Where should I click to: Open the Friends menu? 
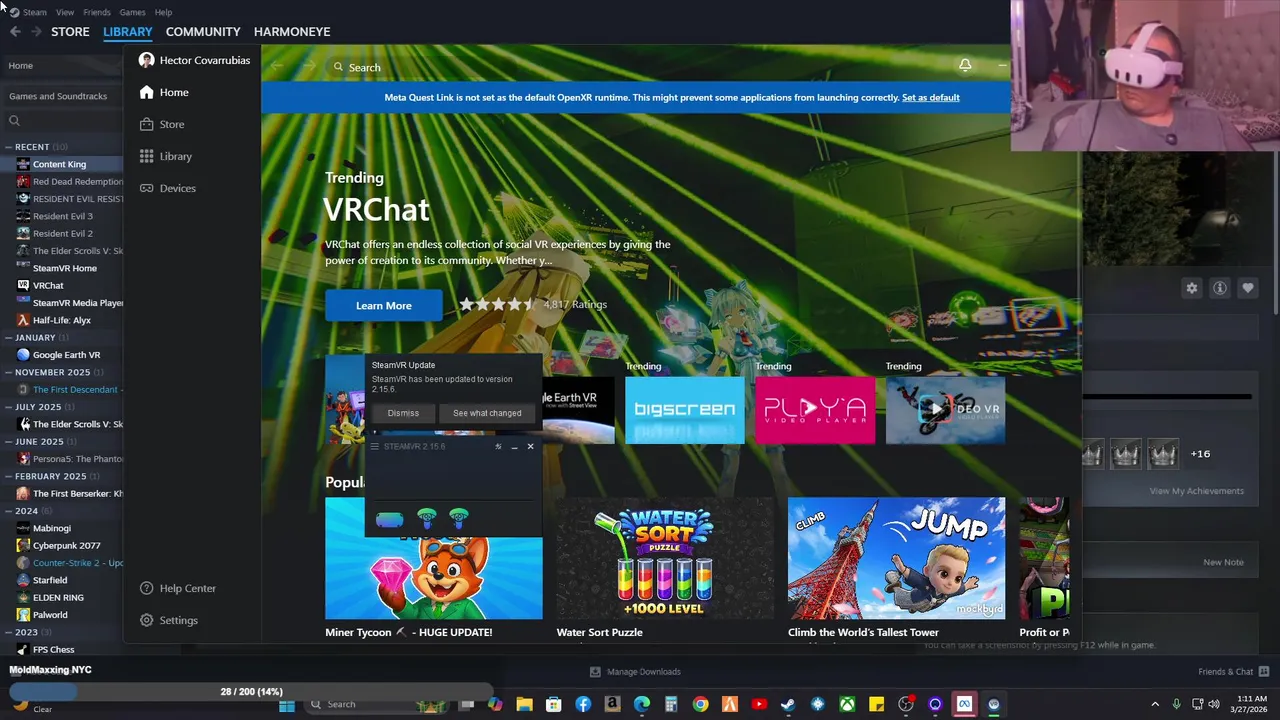[x=97, y=12]
